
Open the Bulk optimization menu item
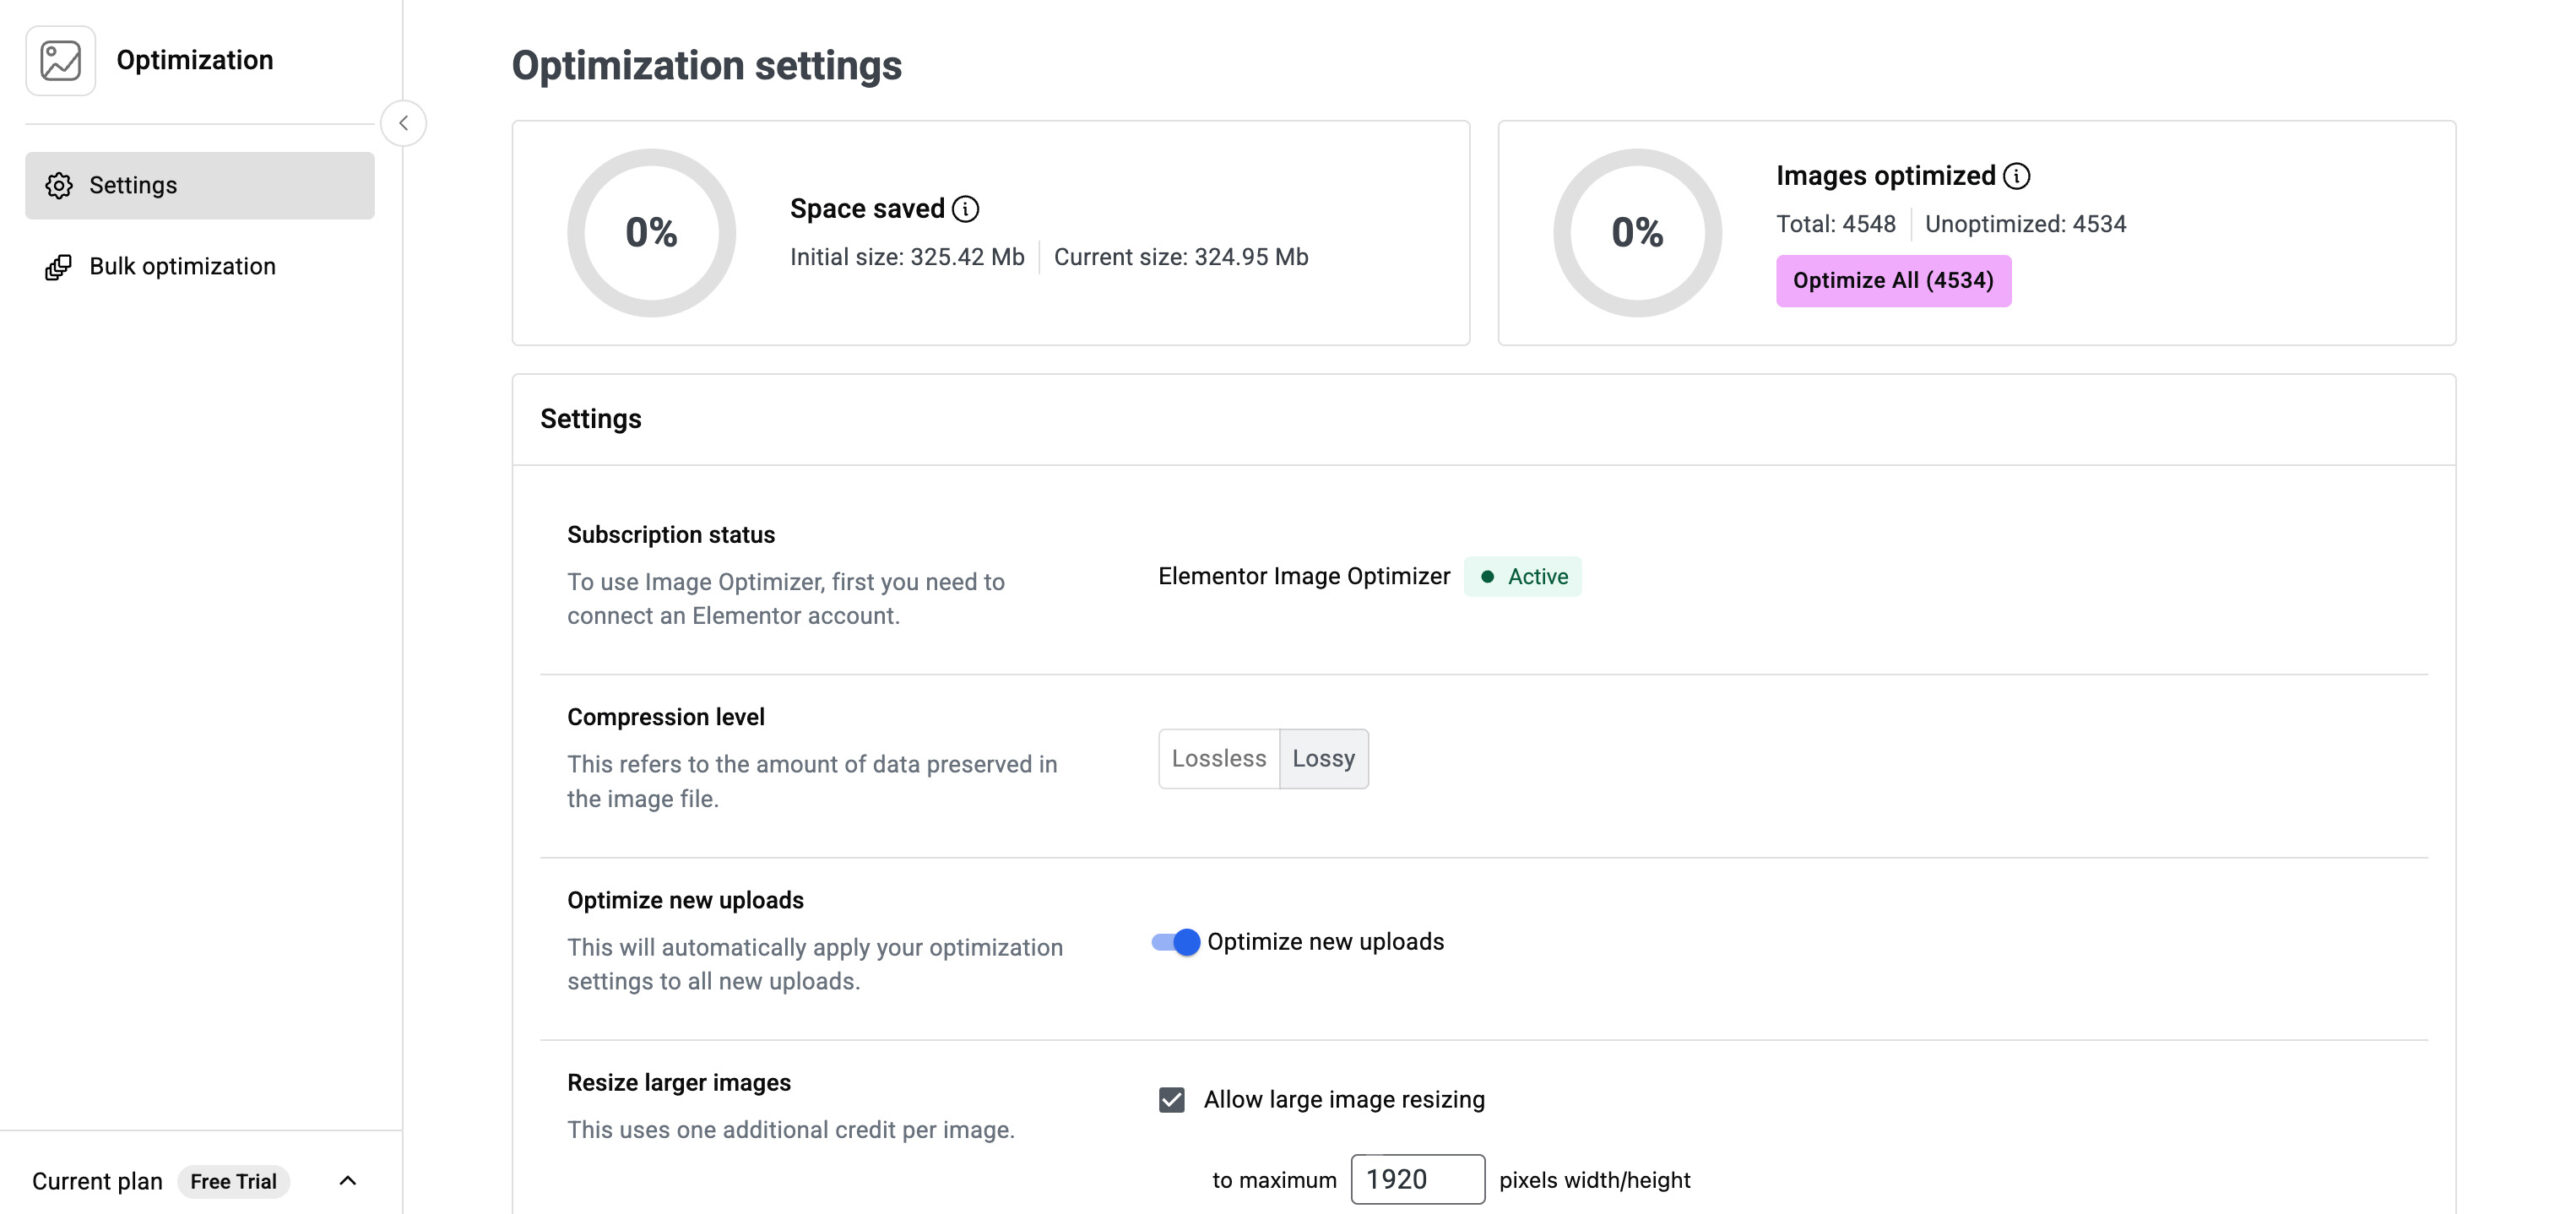click(x=182, y=266)
